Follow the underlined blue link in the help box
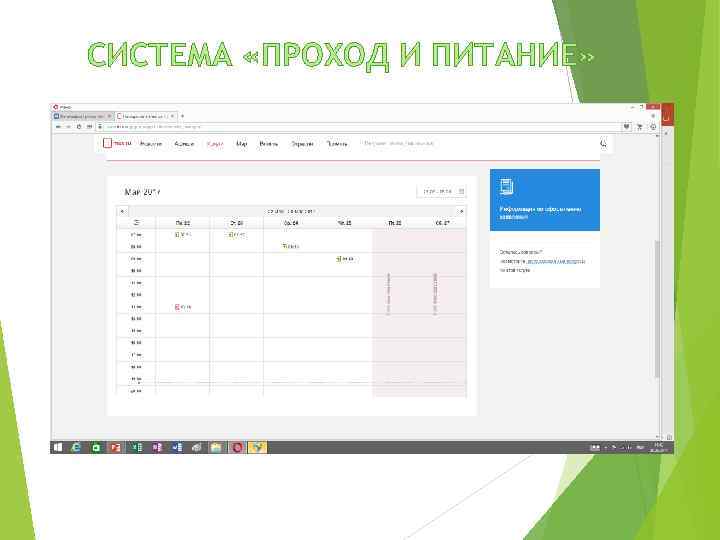 click(x=556, y=261)
